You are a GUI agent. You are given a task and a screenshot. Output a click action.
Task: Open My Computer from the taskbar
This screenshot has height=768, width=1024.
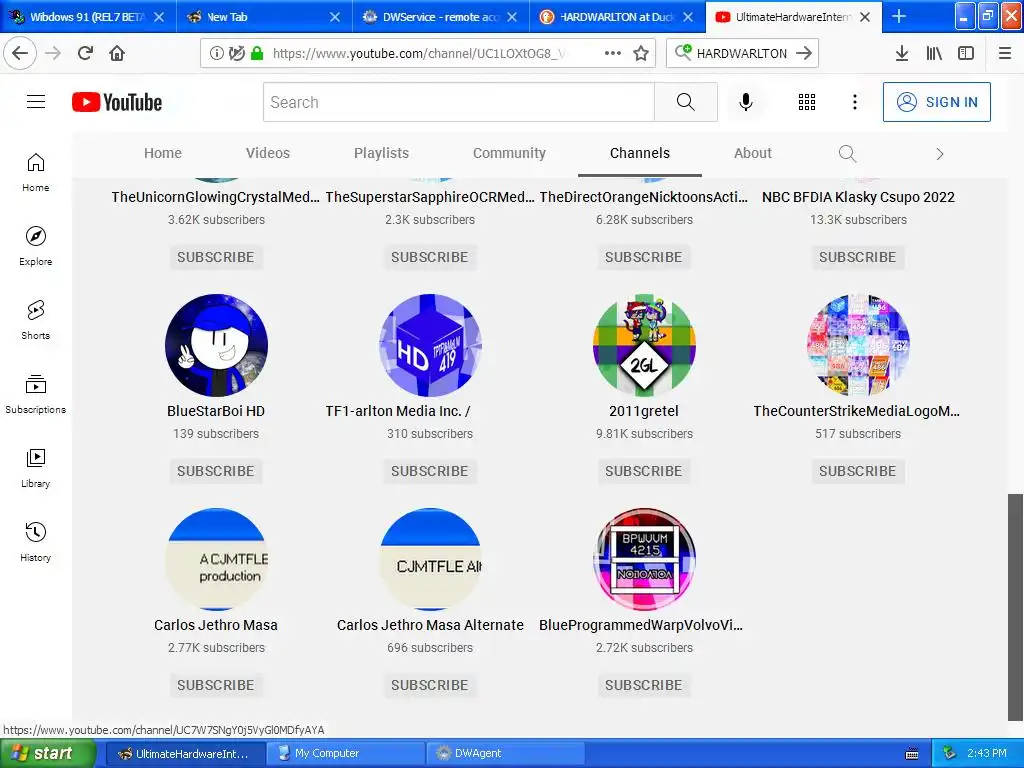click(346, 753)
